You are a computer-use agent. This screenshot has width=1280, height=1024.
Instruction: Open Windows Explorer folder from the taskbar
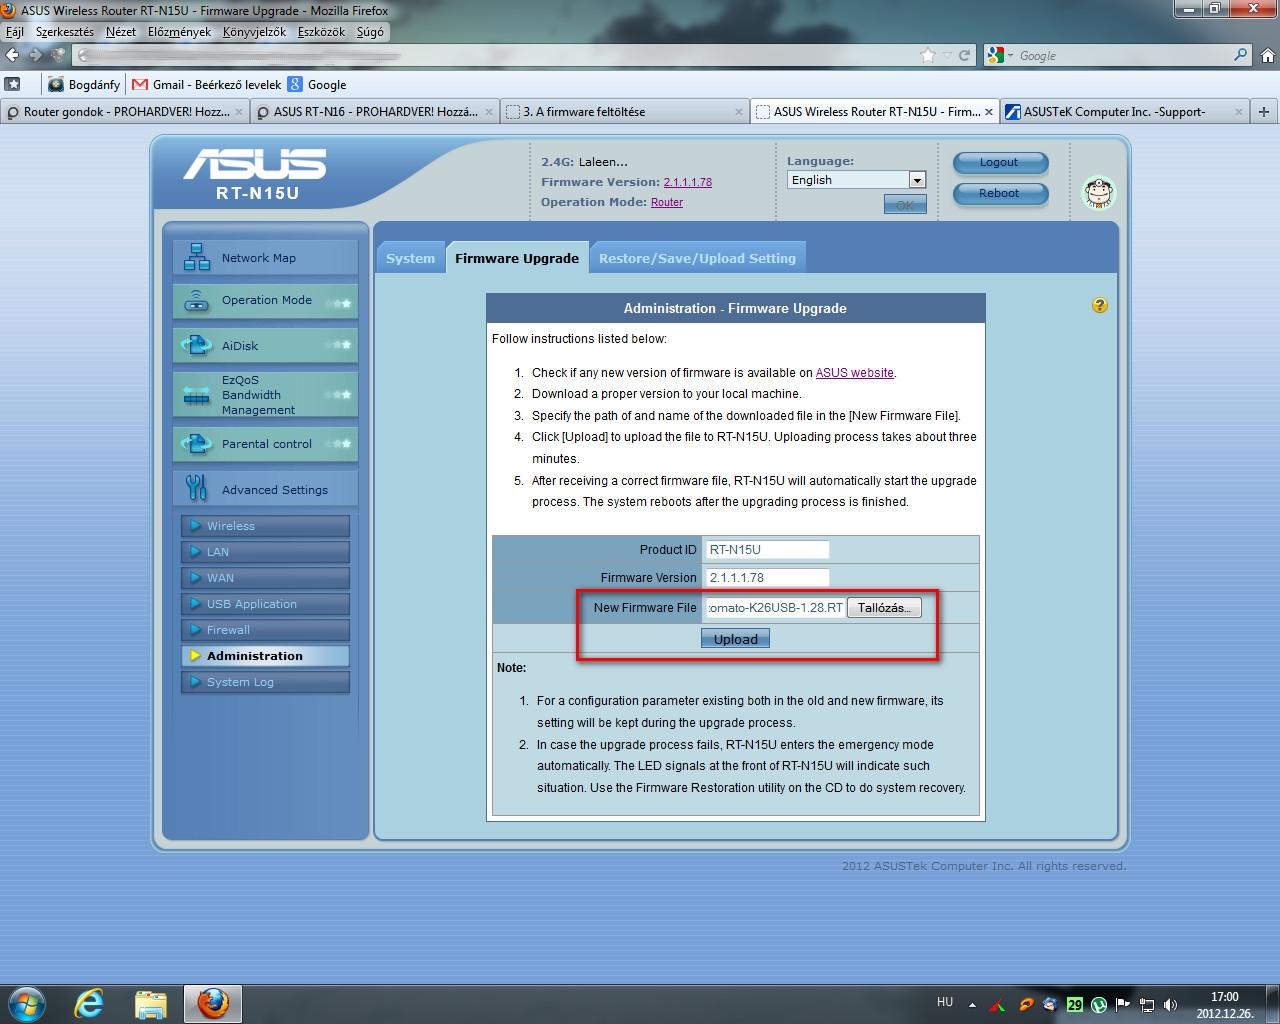150,1003
